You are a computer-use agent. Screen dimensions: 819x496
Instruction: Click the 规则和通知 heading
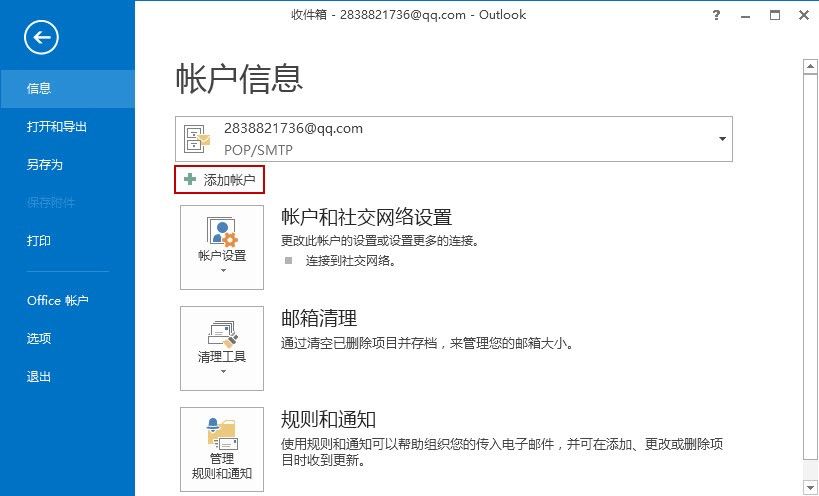pyautogui.click(x=329, y=420)
